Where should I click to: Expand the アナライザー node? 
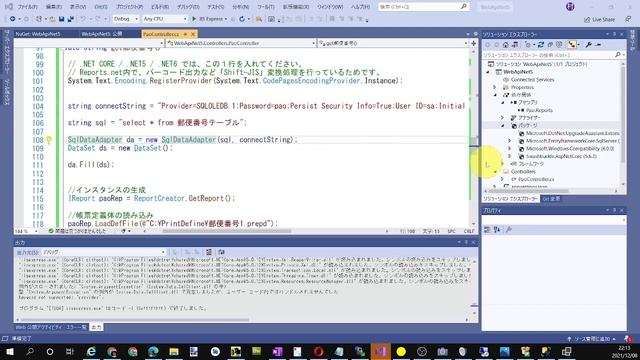pos(503,118)
